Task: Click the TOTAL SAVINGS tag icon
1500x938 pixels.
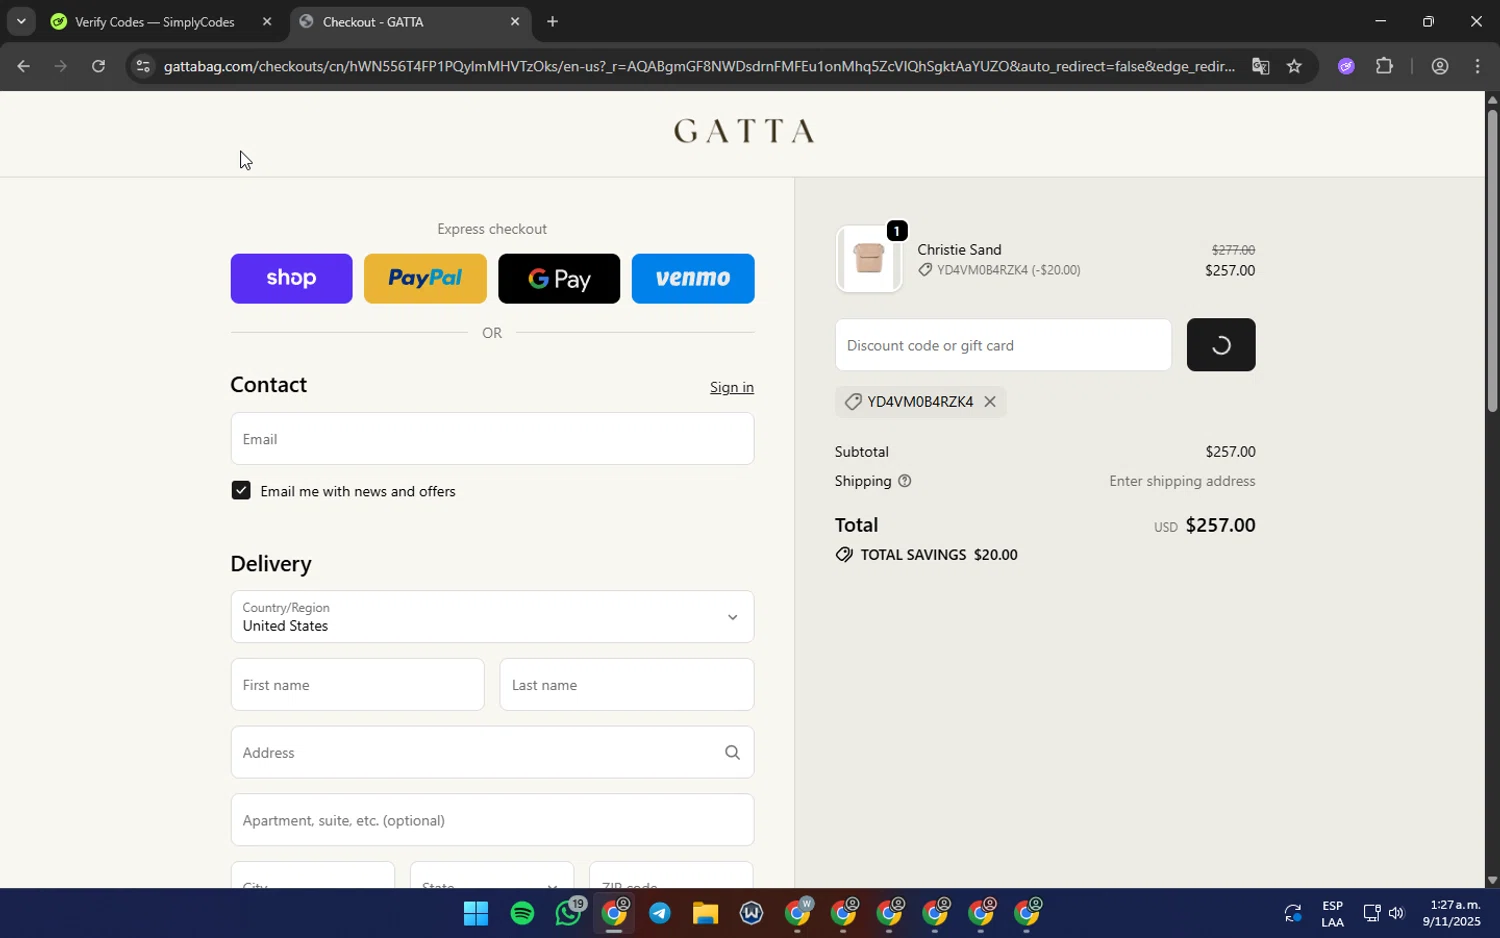Action: [x=844, y=555]
